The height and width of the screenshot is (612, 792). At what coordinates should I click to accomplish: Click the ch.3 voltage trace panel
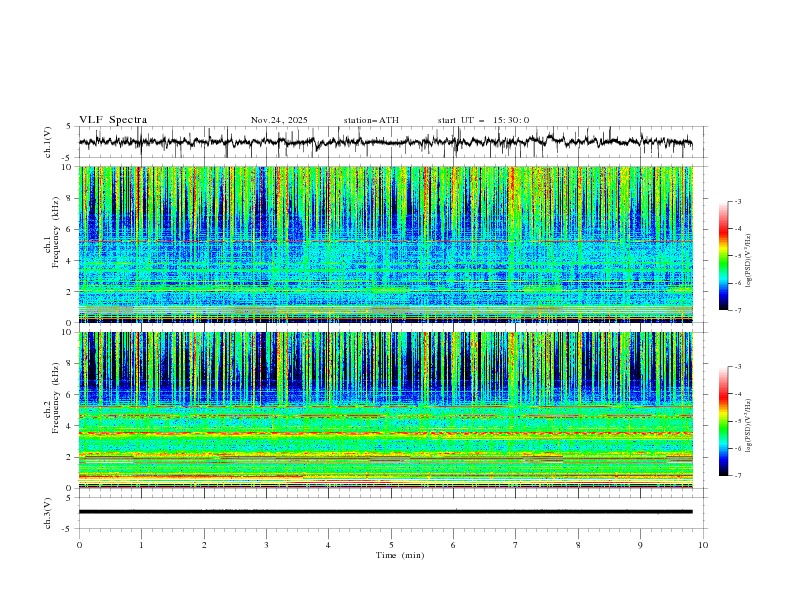(x=393, y=513)
